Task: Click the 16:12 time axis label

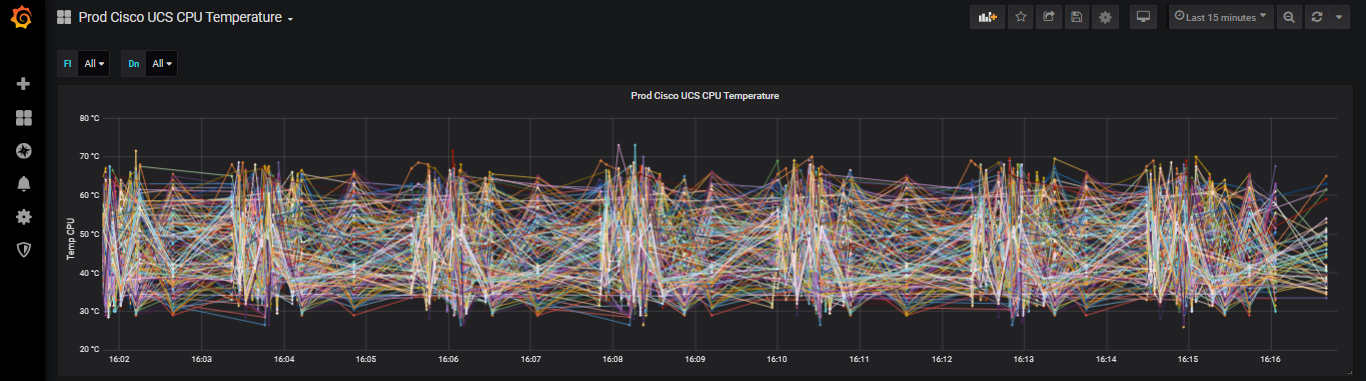Action: click(941, 358)
